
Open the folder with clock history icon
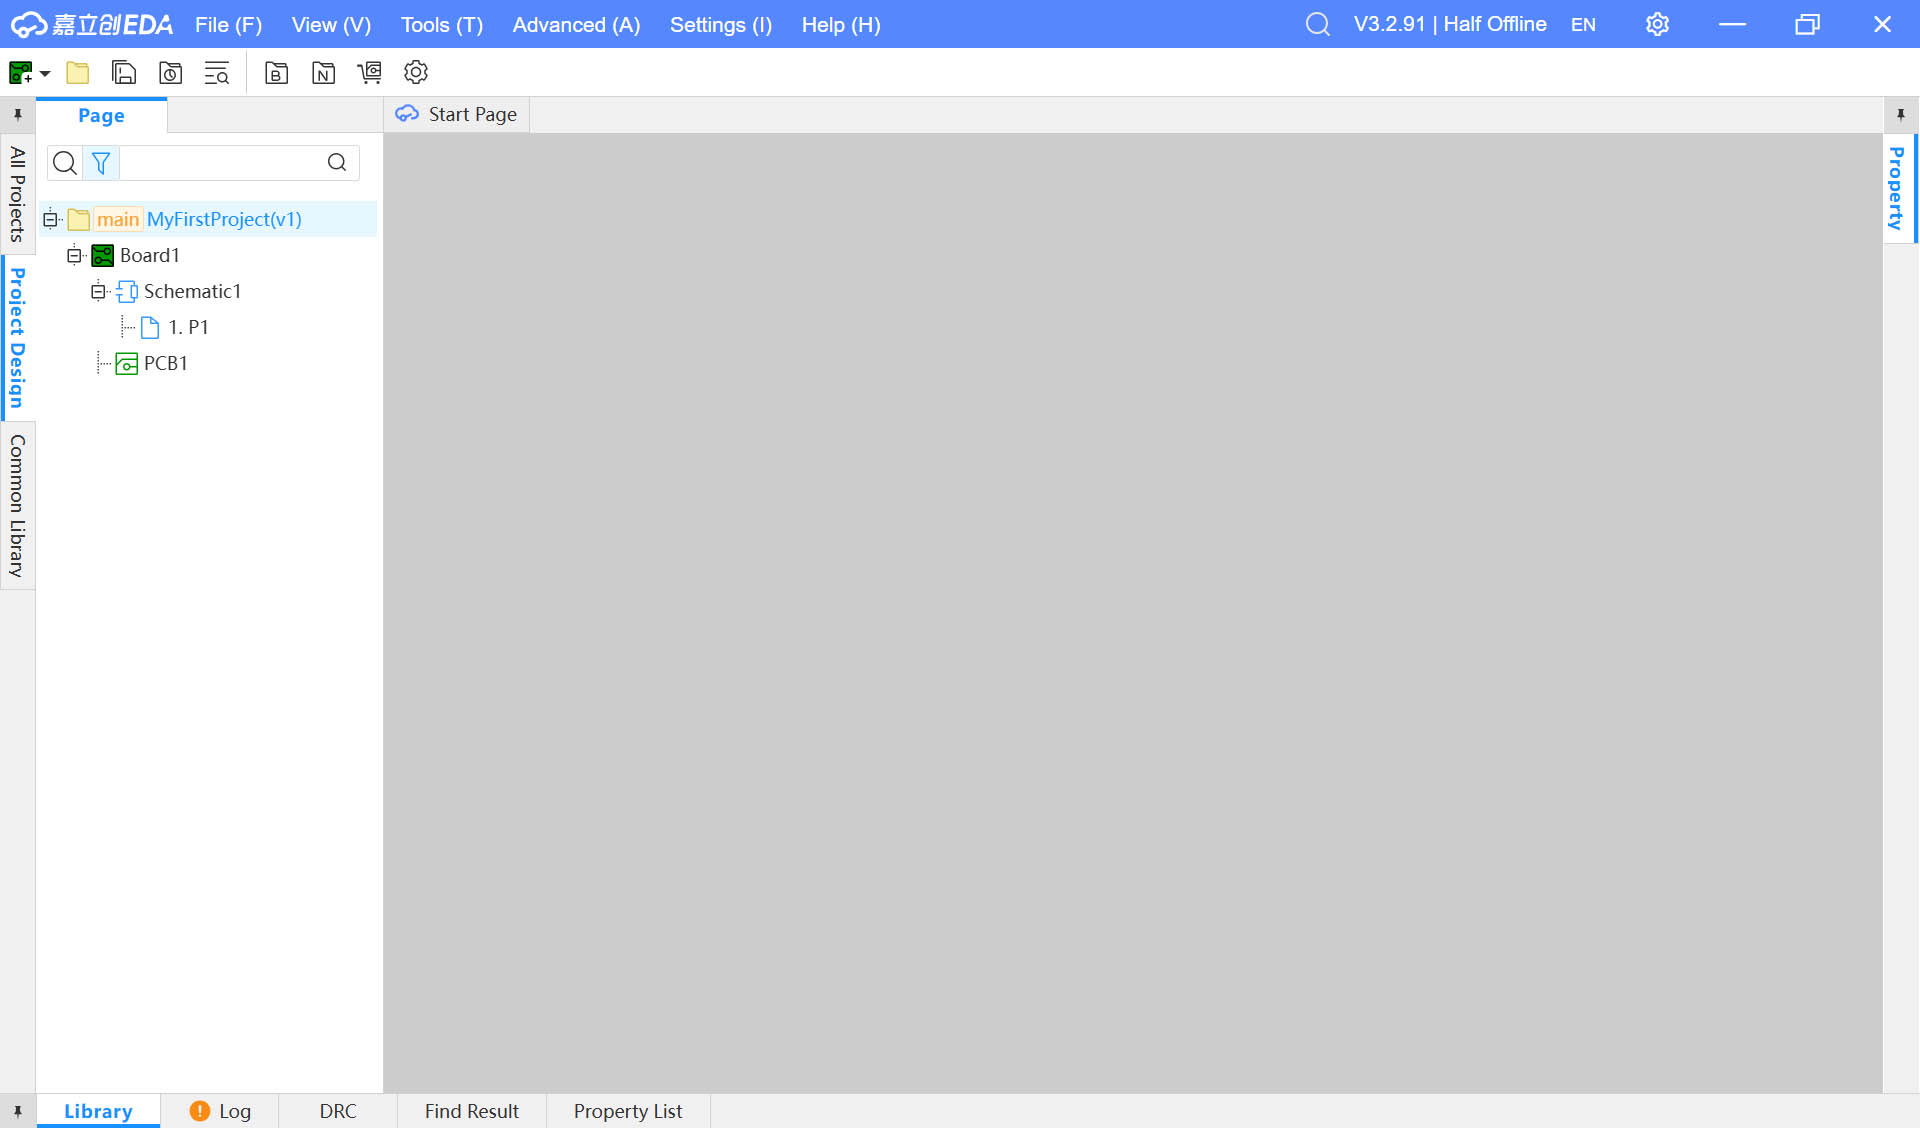(170, 73)
